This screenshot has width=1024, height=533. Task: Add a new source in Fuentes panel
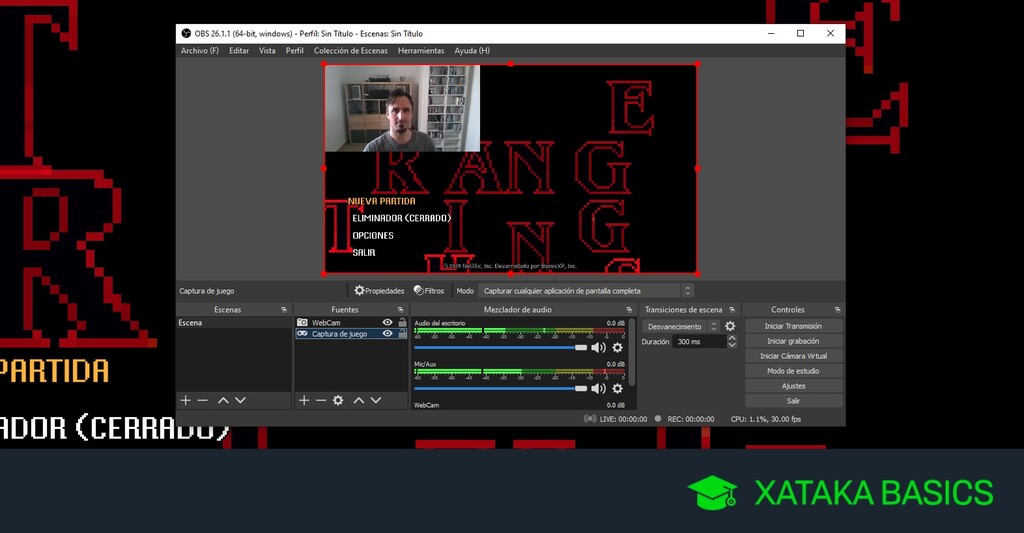point(304,400)
